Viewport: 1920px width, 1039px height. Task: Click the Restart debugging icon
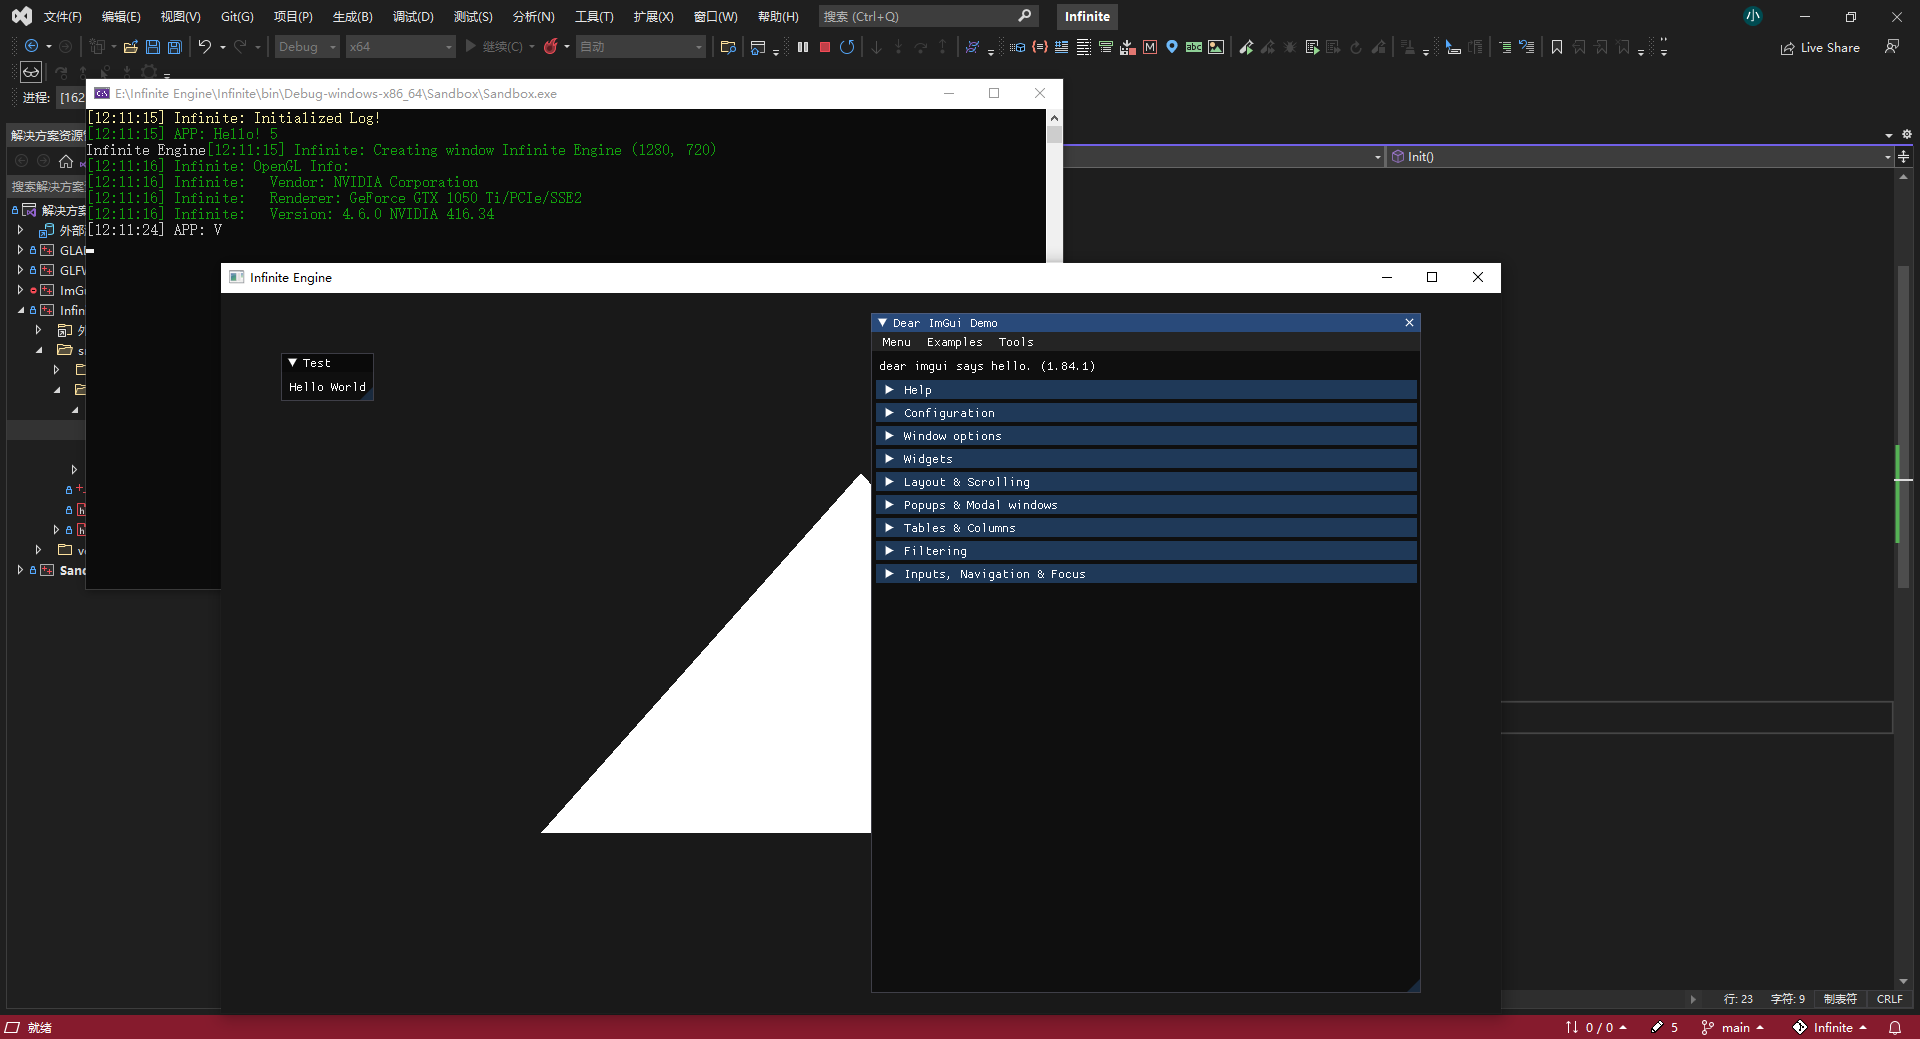(x=847, y=47)
